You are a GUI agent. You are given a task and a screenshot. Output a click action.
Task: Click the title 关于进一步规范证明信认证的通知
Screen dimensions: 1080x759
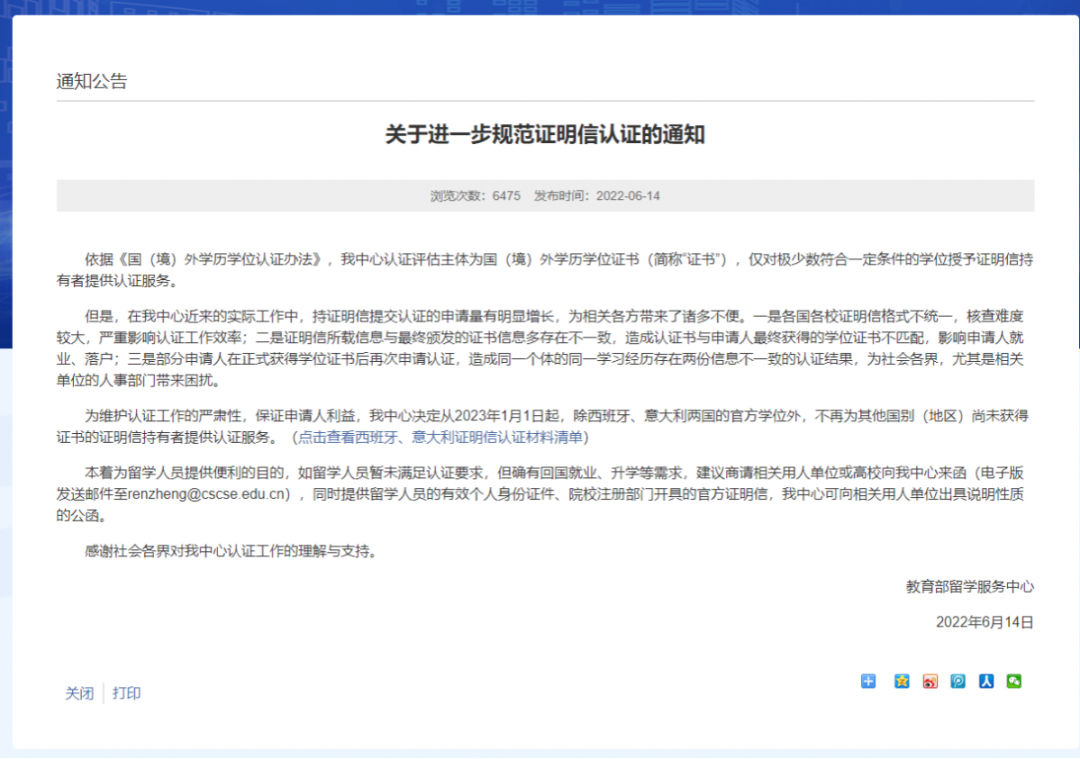pyautogui.click(x=545, y=135)
